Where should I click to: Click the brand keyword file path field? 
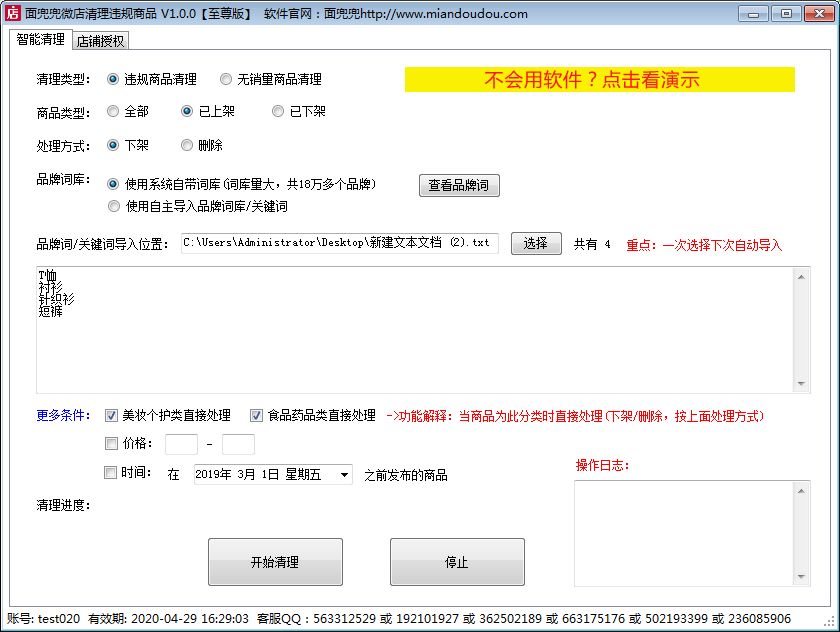(340, 242)
